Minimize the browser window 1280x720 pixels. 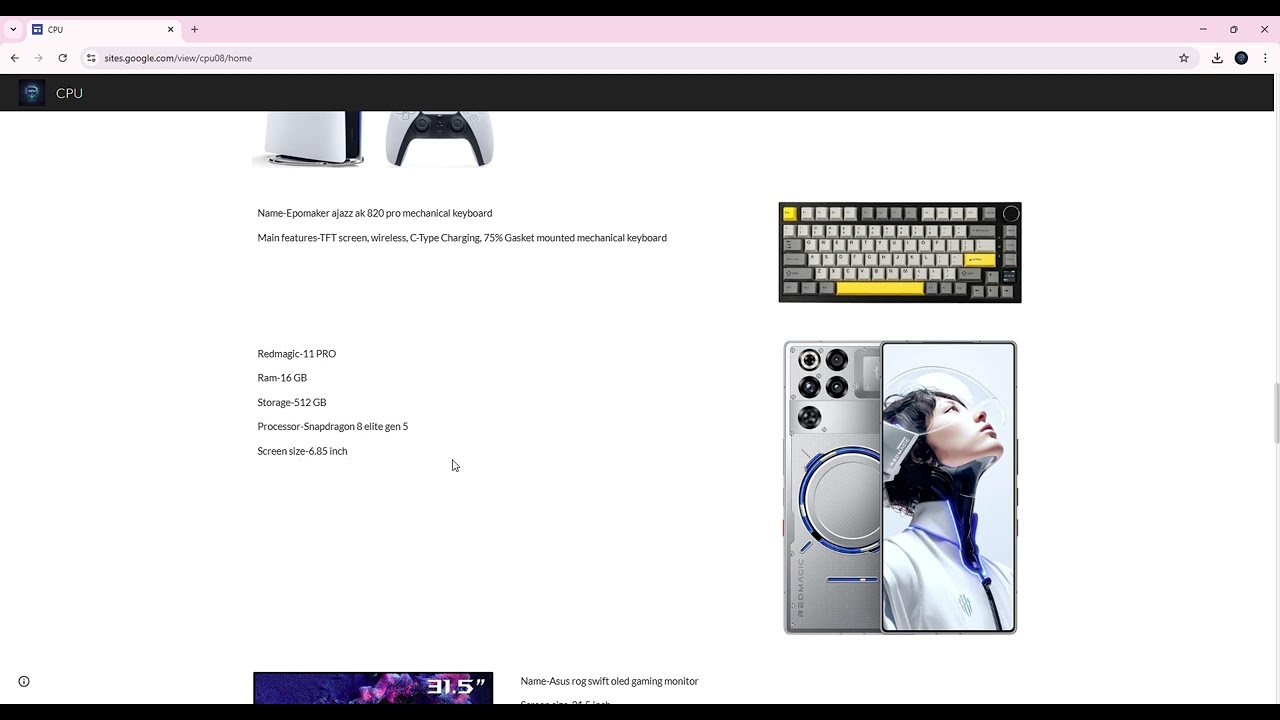coord(1203,30)
